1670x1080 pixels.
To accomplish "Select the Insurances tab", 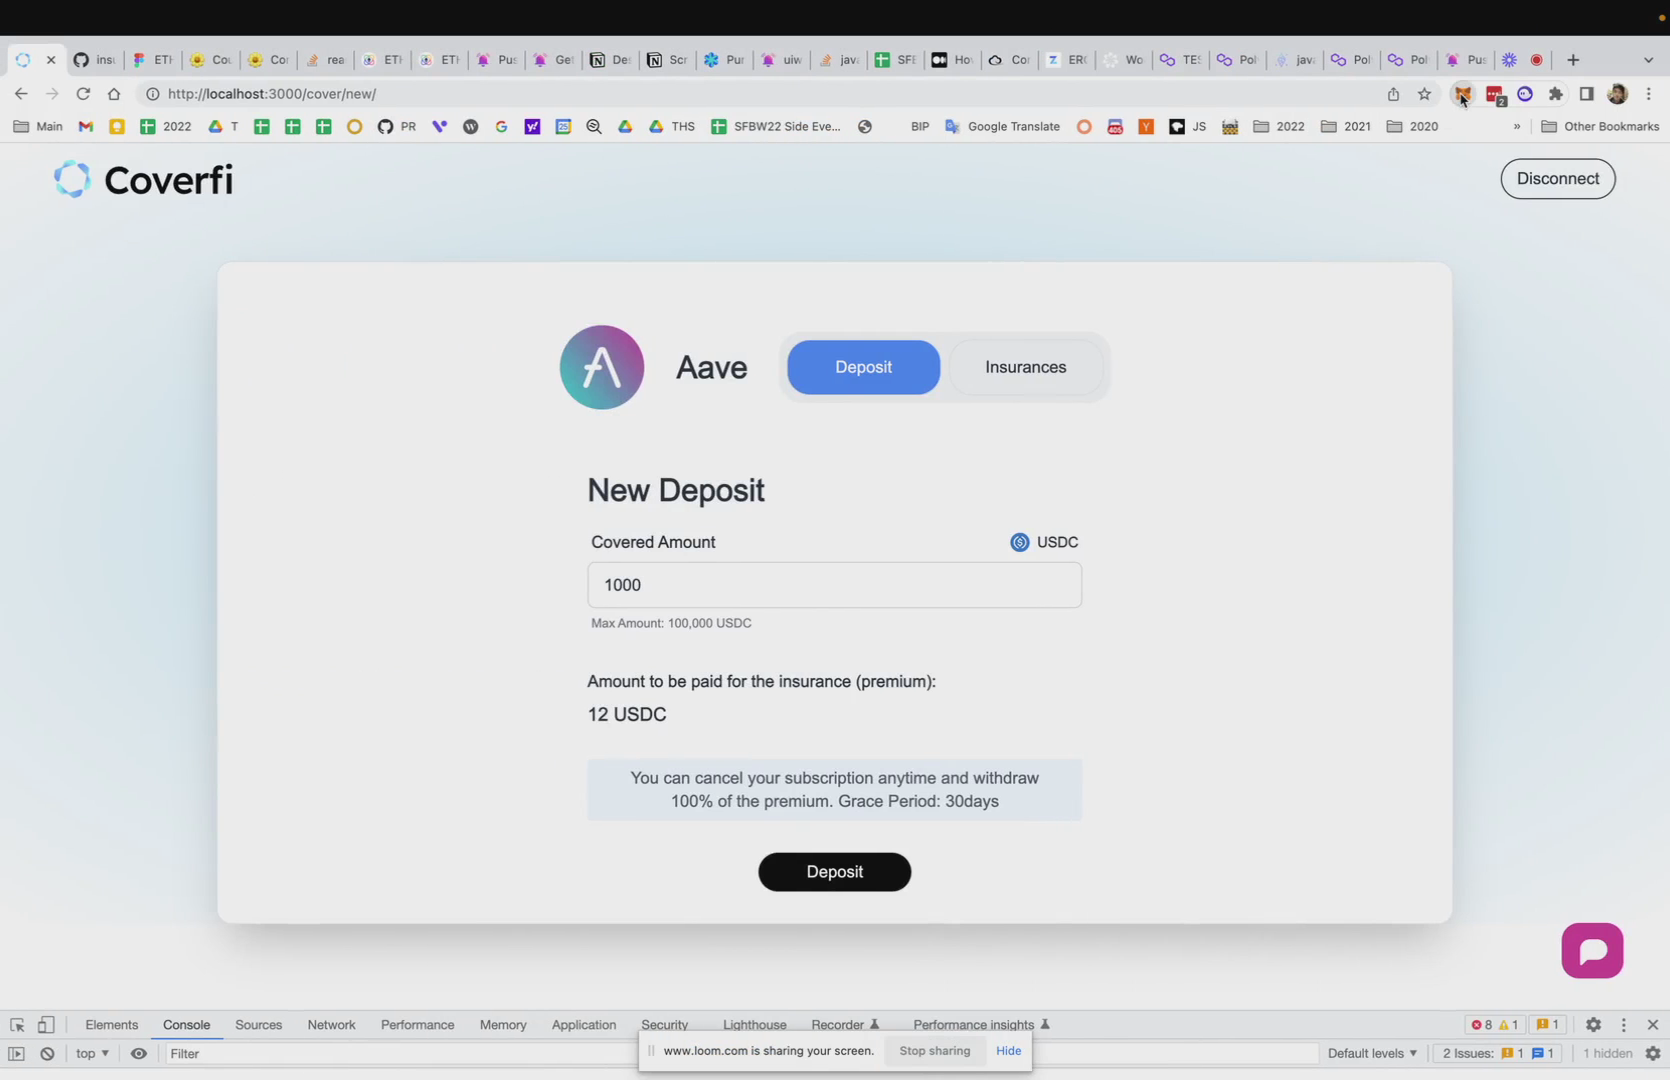I will (1025, 367).
